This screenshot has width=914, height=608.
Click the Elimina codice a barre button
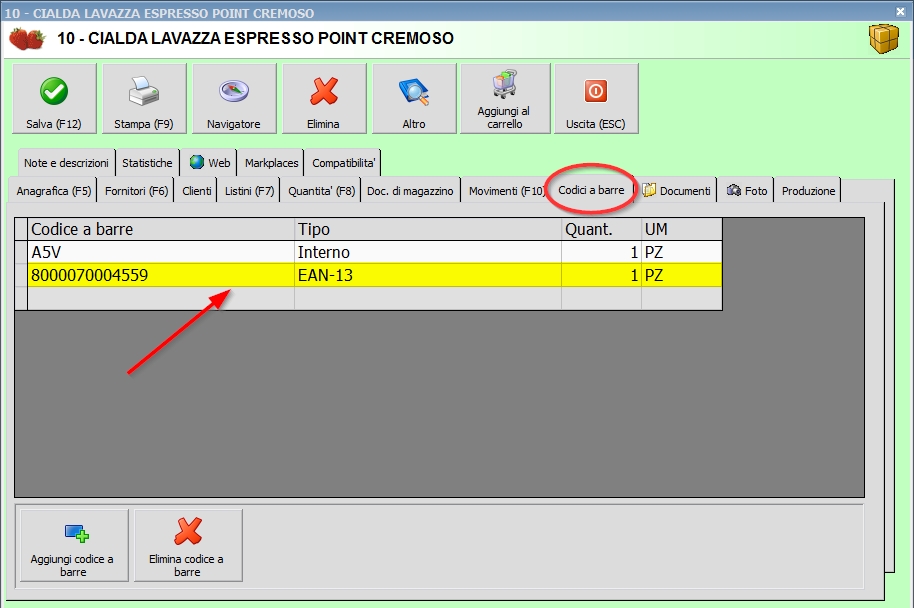point(188,545)
